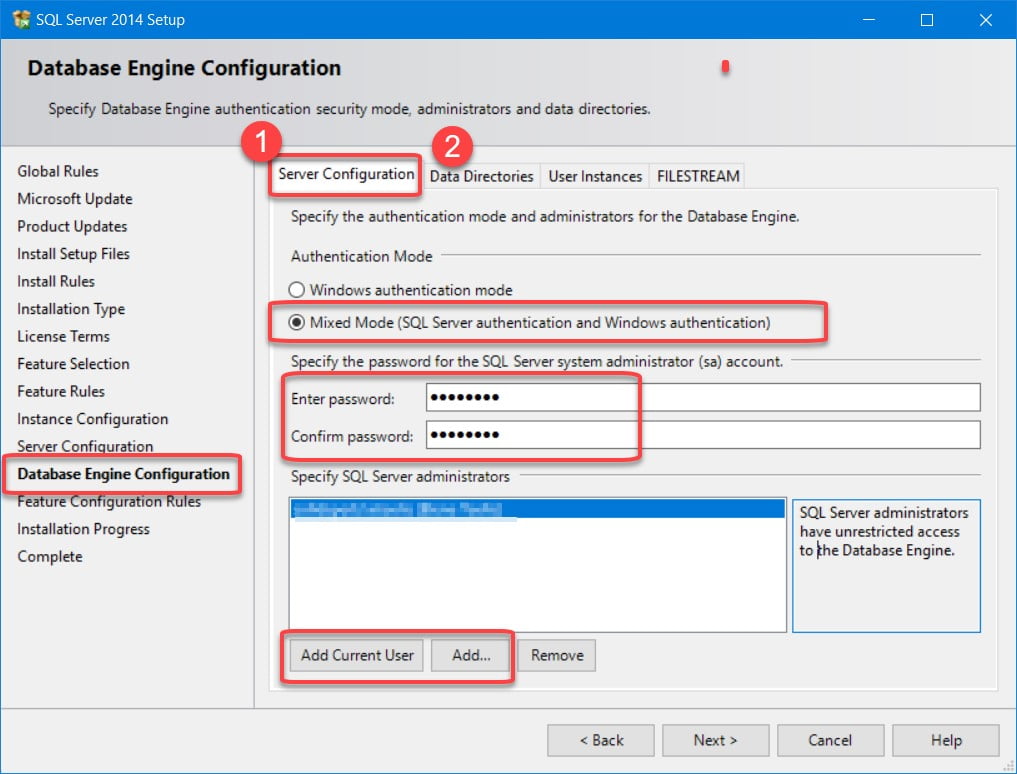Click Microsoft Update step in sidebar
The width and height of the screenshot is (1017, 774).
coord(75,199)
